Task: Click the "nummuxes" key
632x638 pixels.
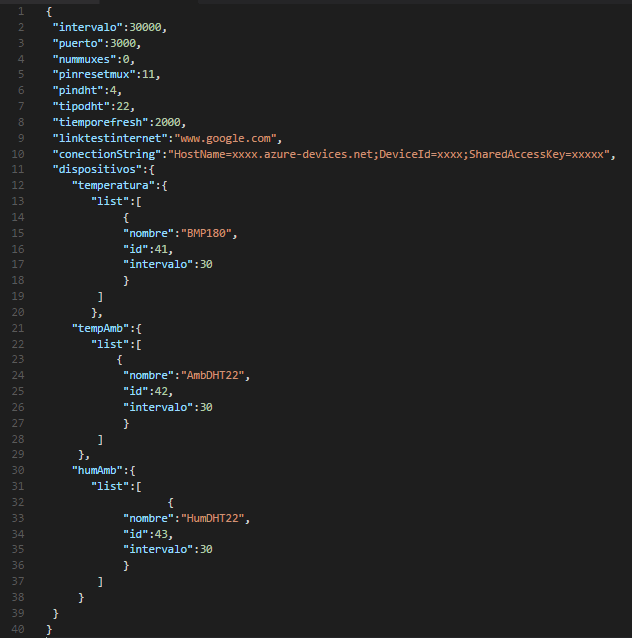Action: (x=84, y=59)
